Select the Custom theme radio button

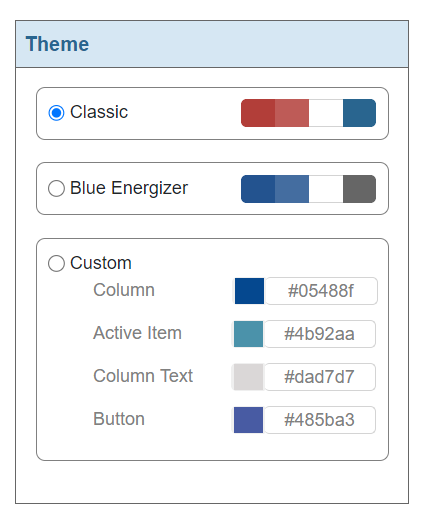pos(56,264)
